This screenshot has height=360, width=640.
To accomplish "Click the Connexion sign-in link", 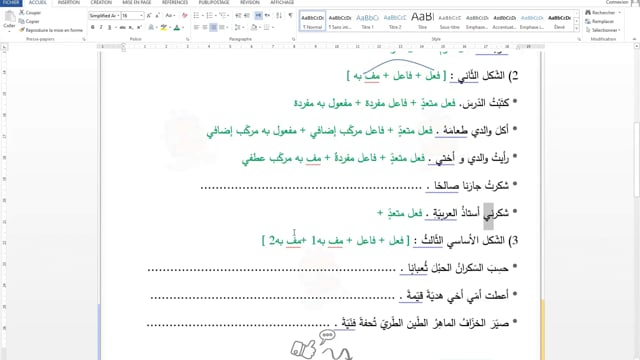I will pyautogui.click(x=617, y=2).
